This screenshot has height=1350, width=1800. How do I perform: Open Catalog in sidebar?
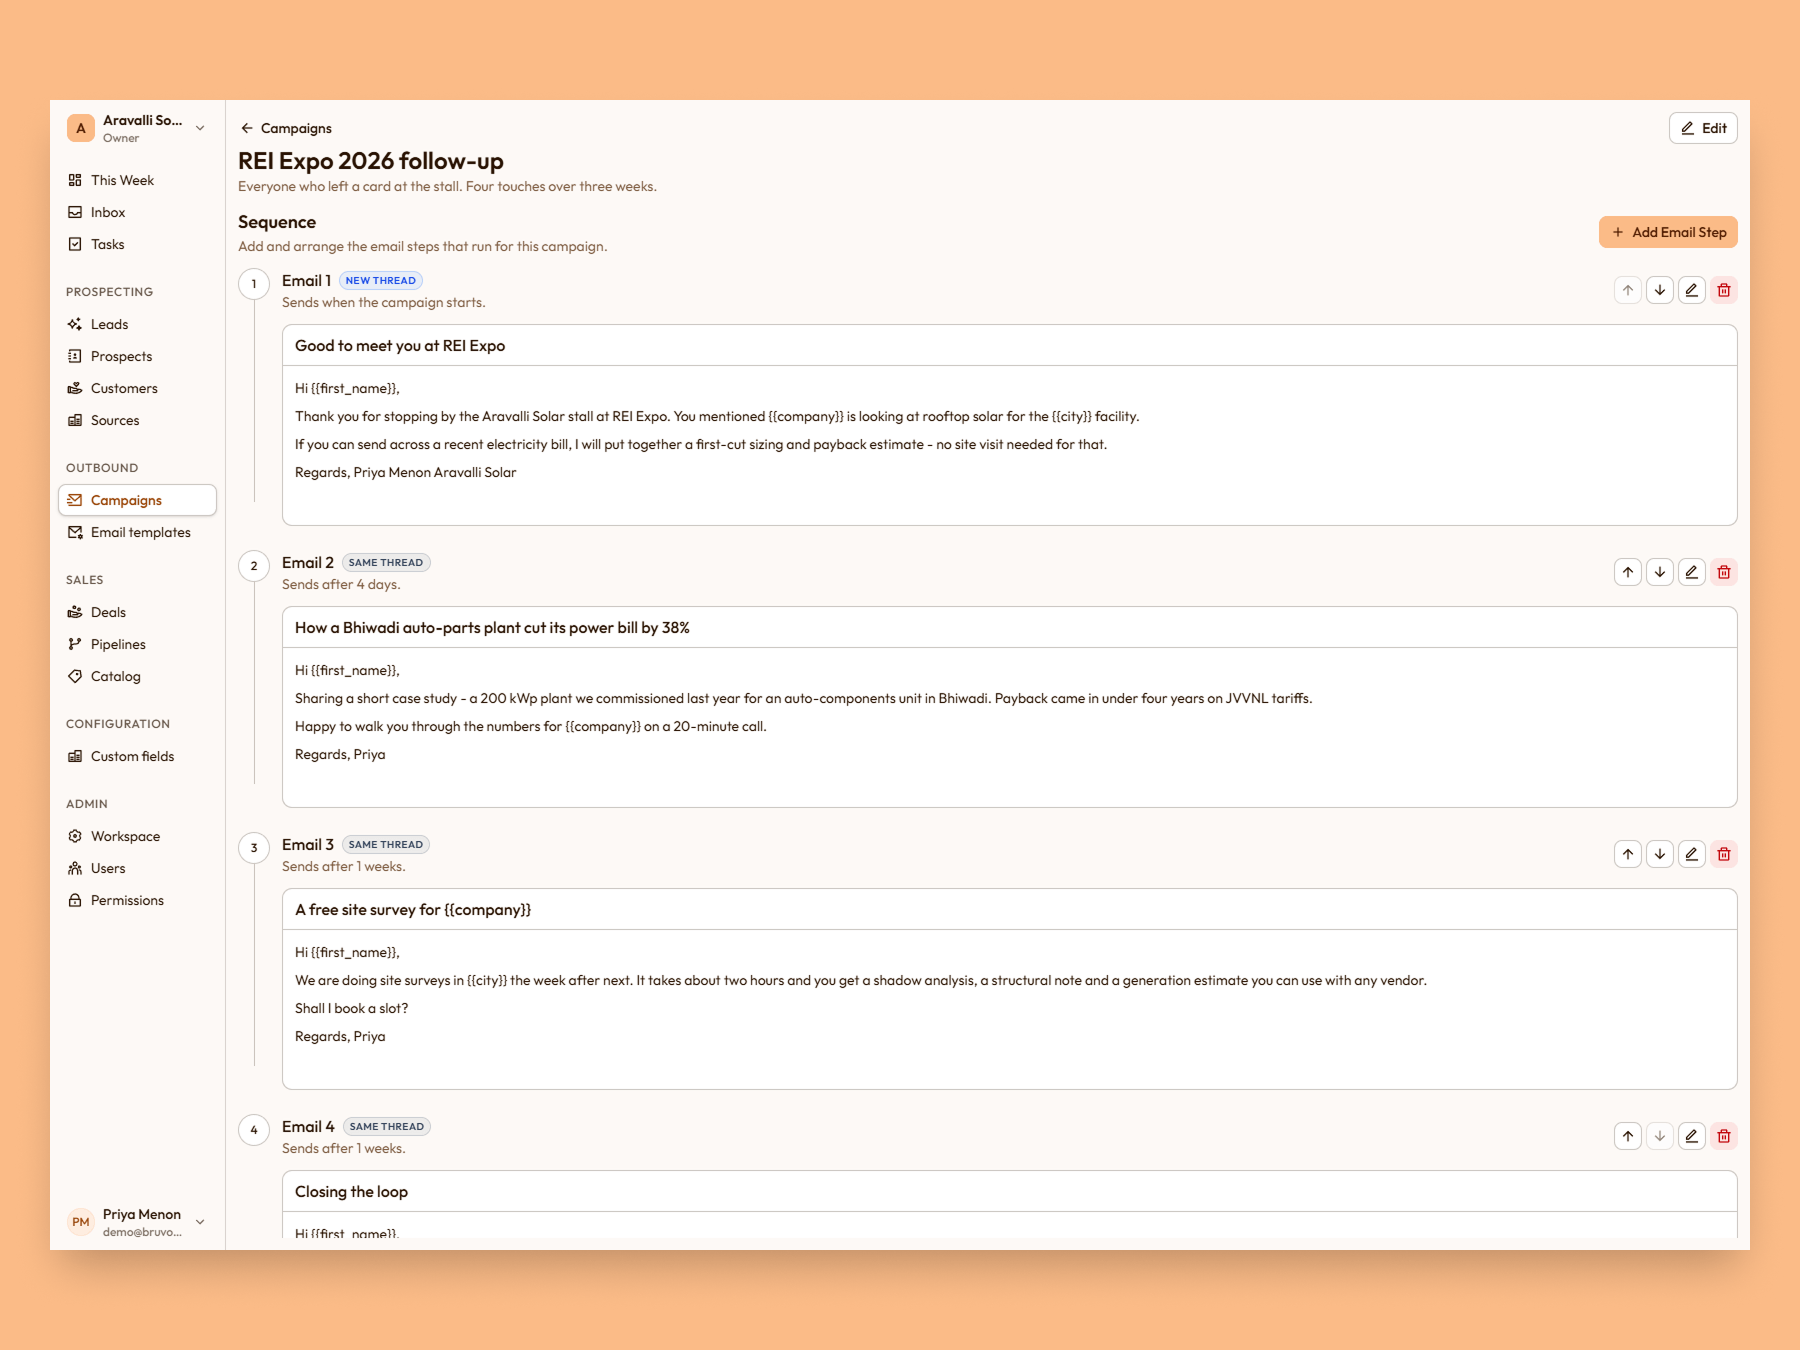138,676
